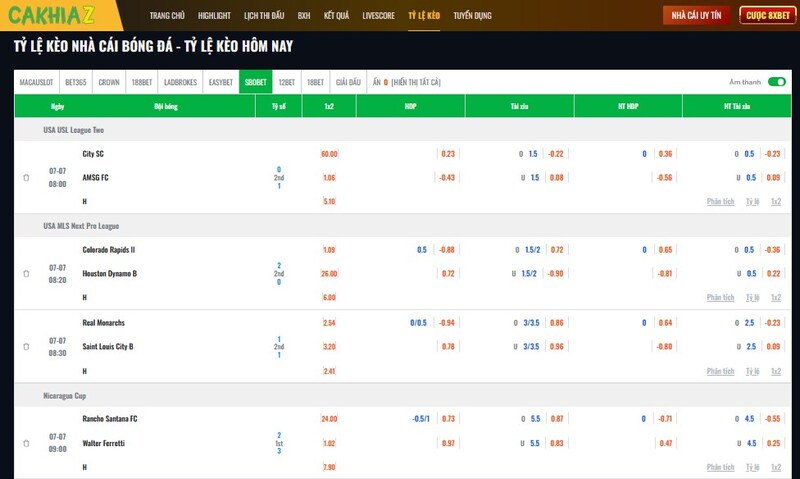Open 1x2 link for Real Monarchs match
This screenshot has height=479, width=800.
776,371
